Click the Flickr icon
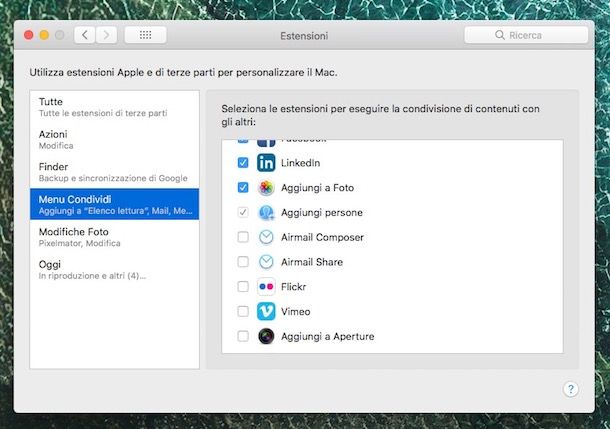610x429 pixels. (266, 287)
